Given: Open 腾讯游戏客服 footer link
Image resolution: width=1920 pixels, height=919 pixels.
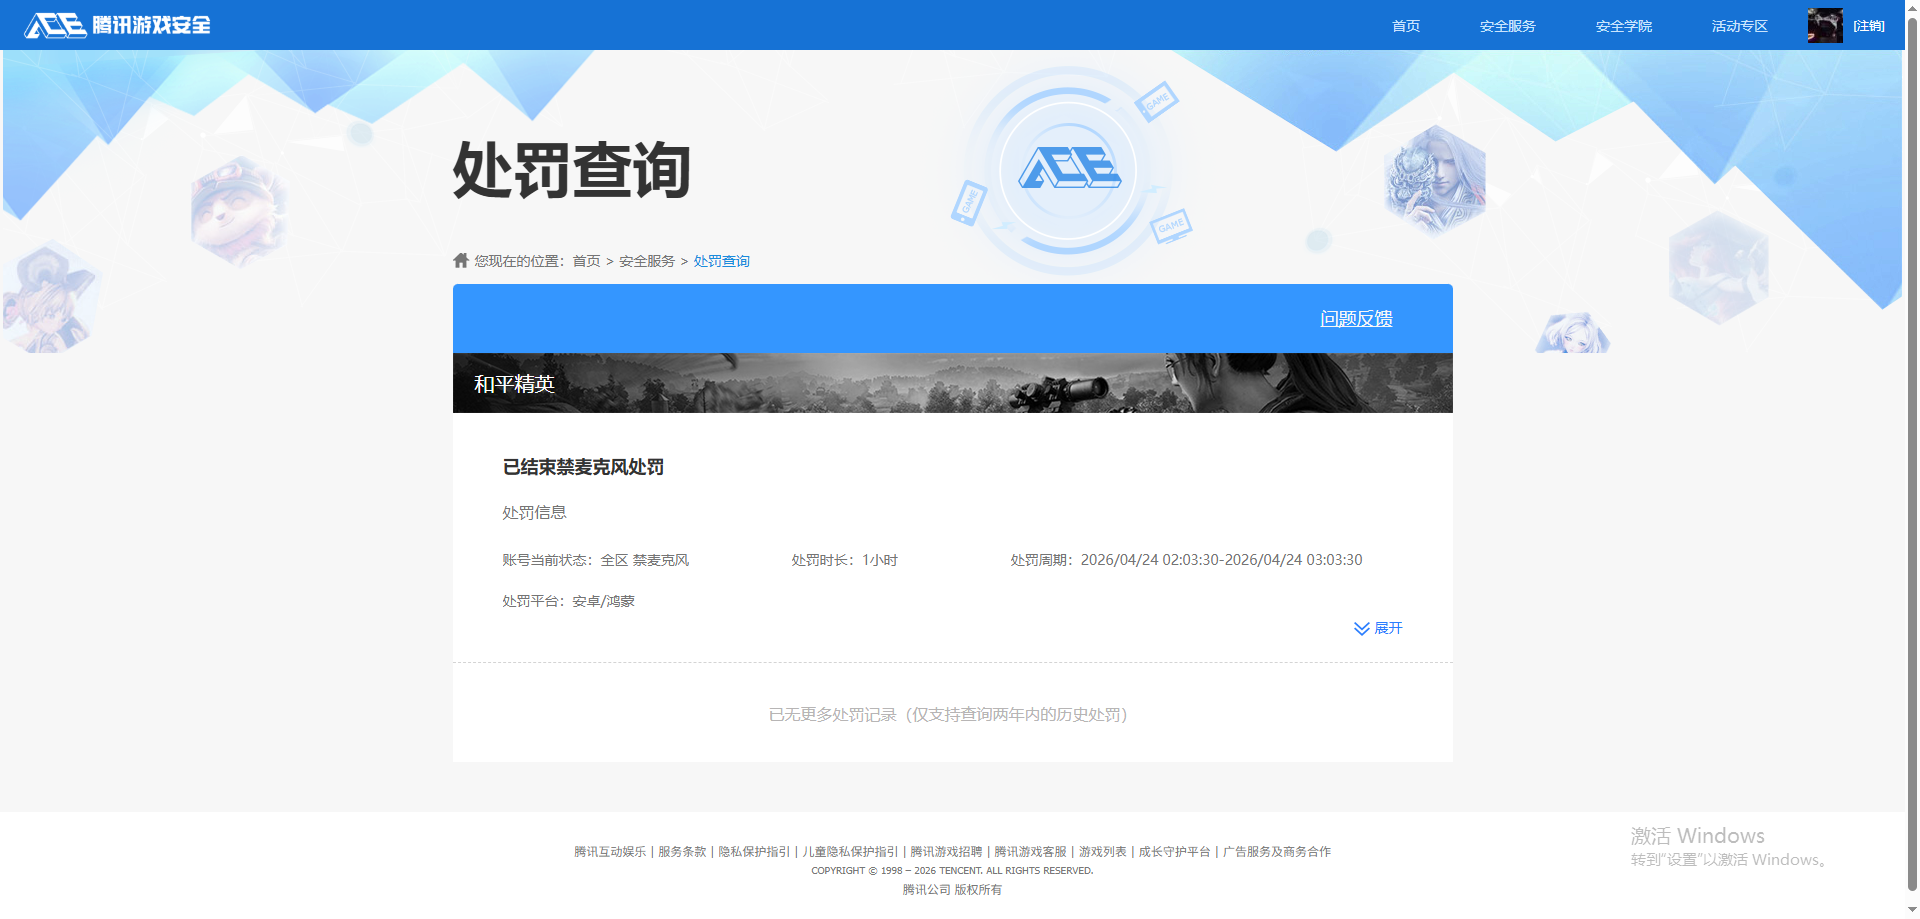Looking at the screenshot, I should tap(1030, 852).
